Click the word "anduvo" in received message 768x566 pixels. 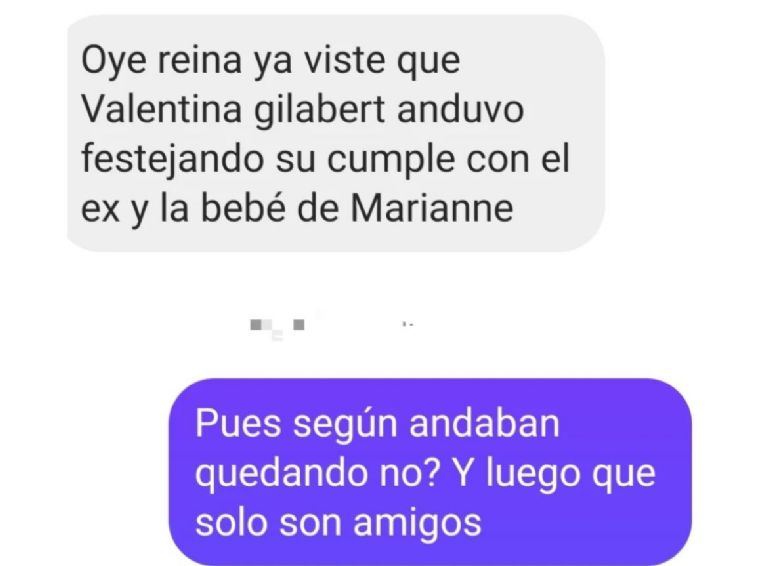(x=460, y=110)
